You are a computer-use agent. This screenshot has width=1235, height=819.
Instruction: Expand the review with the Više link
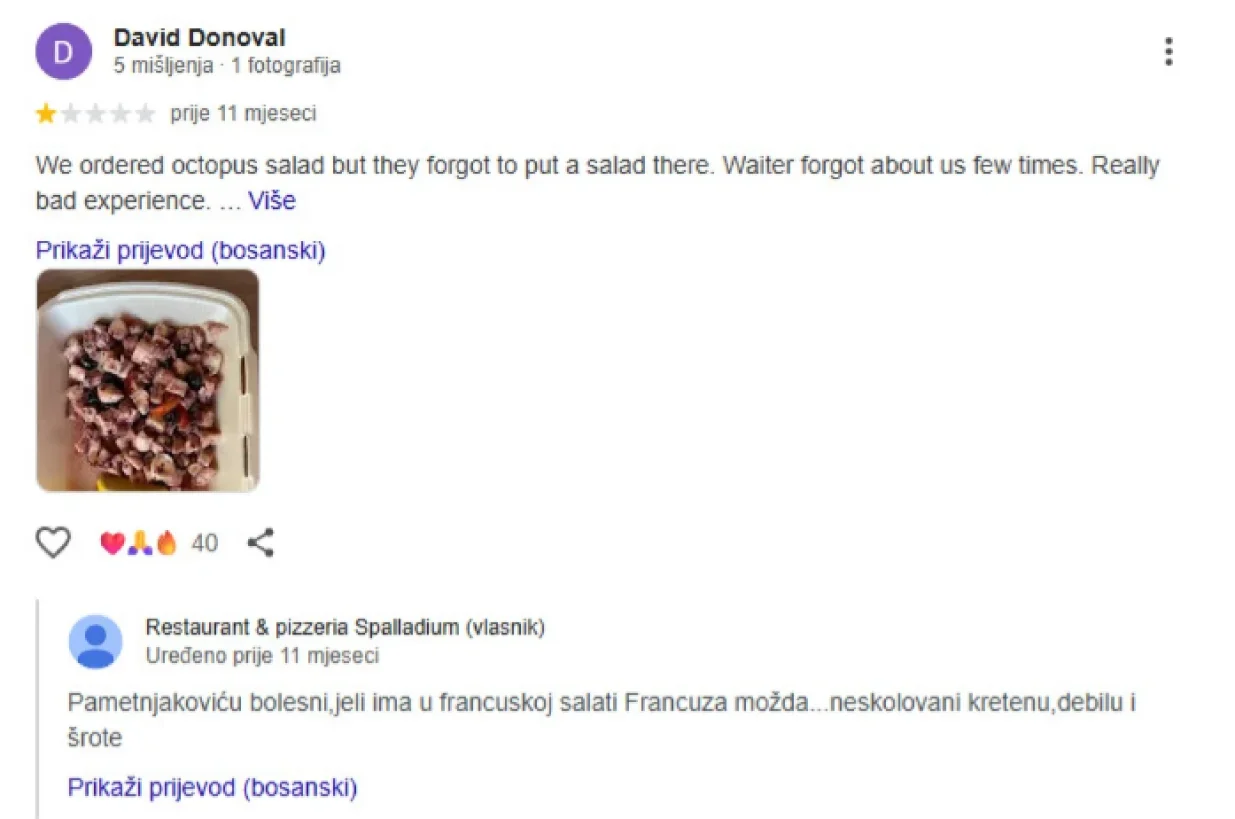click(272, 201)
